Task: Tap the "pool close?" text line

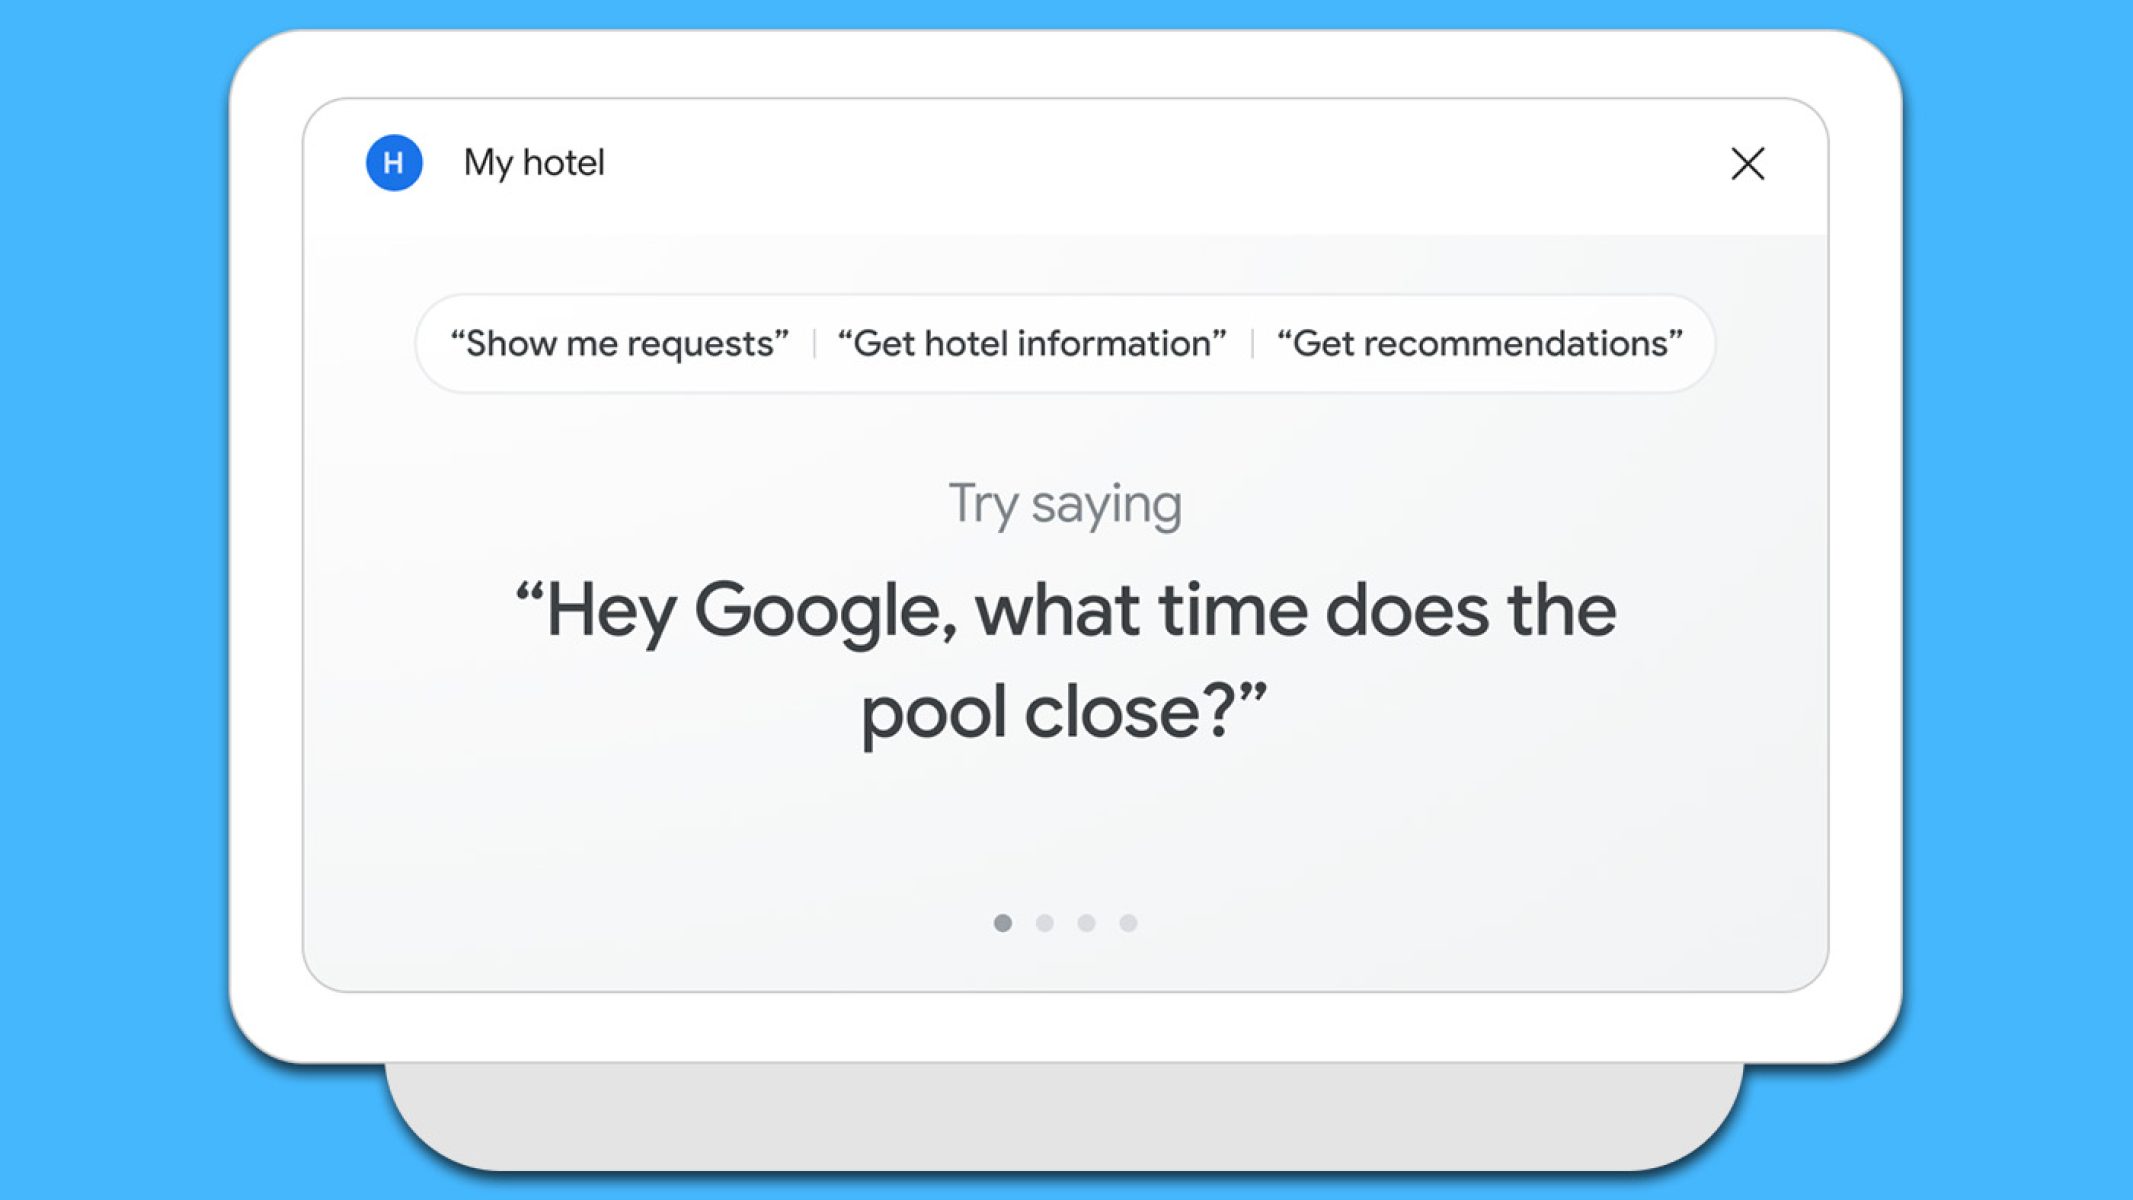Action: [x=1064, y=713]
